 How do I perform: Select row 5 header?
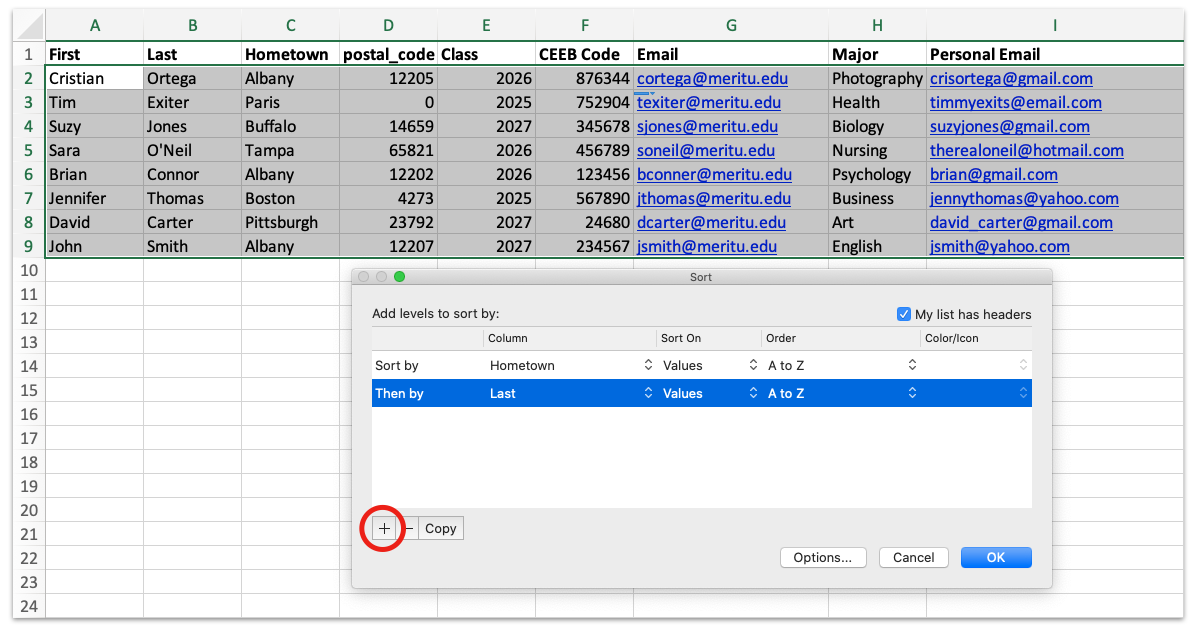pos(28,150)
